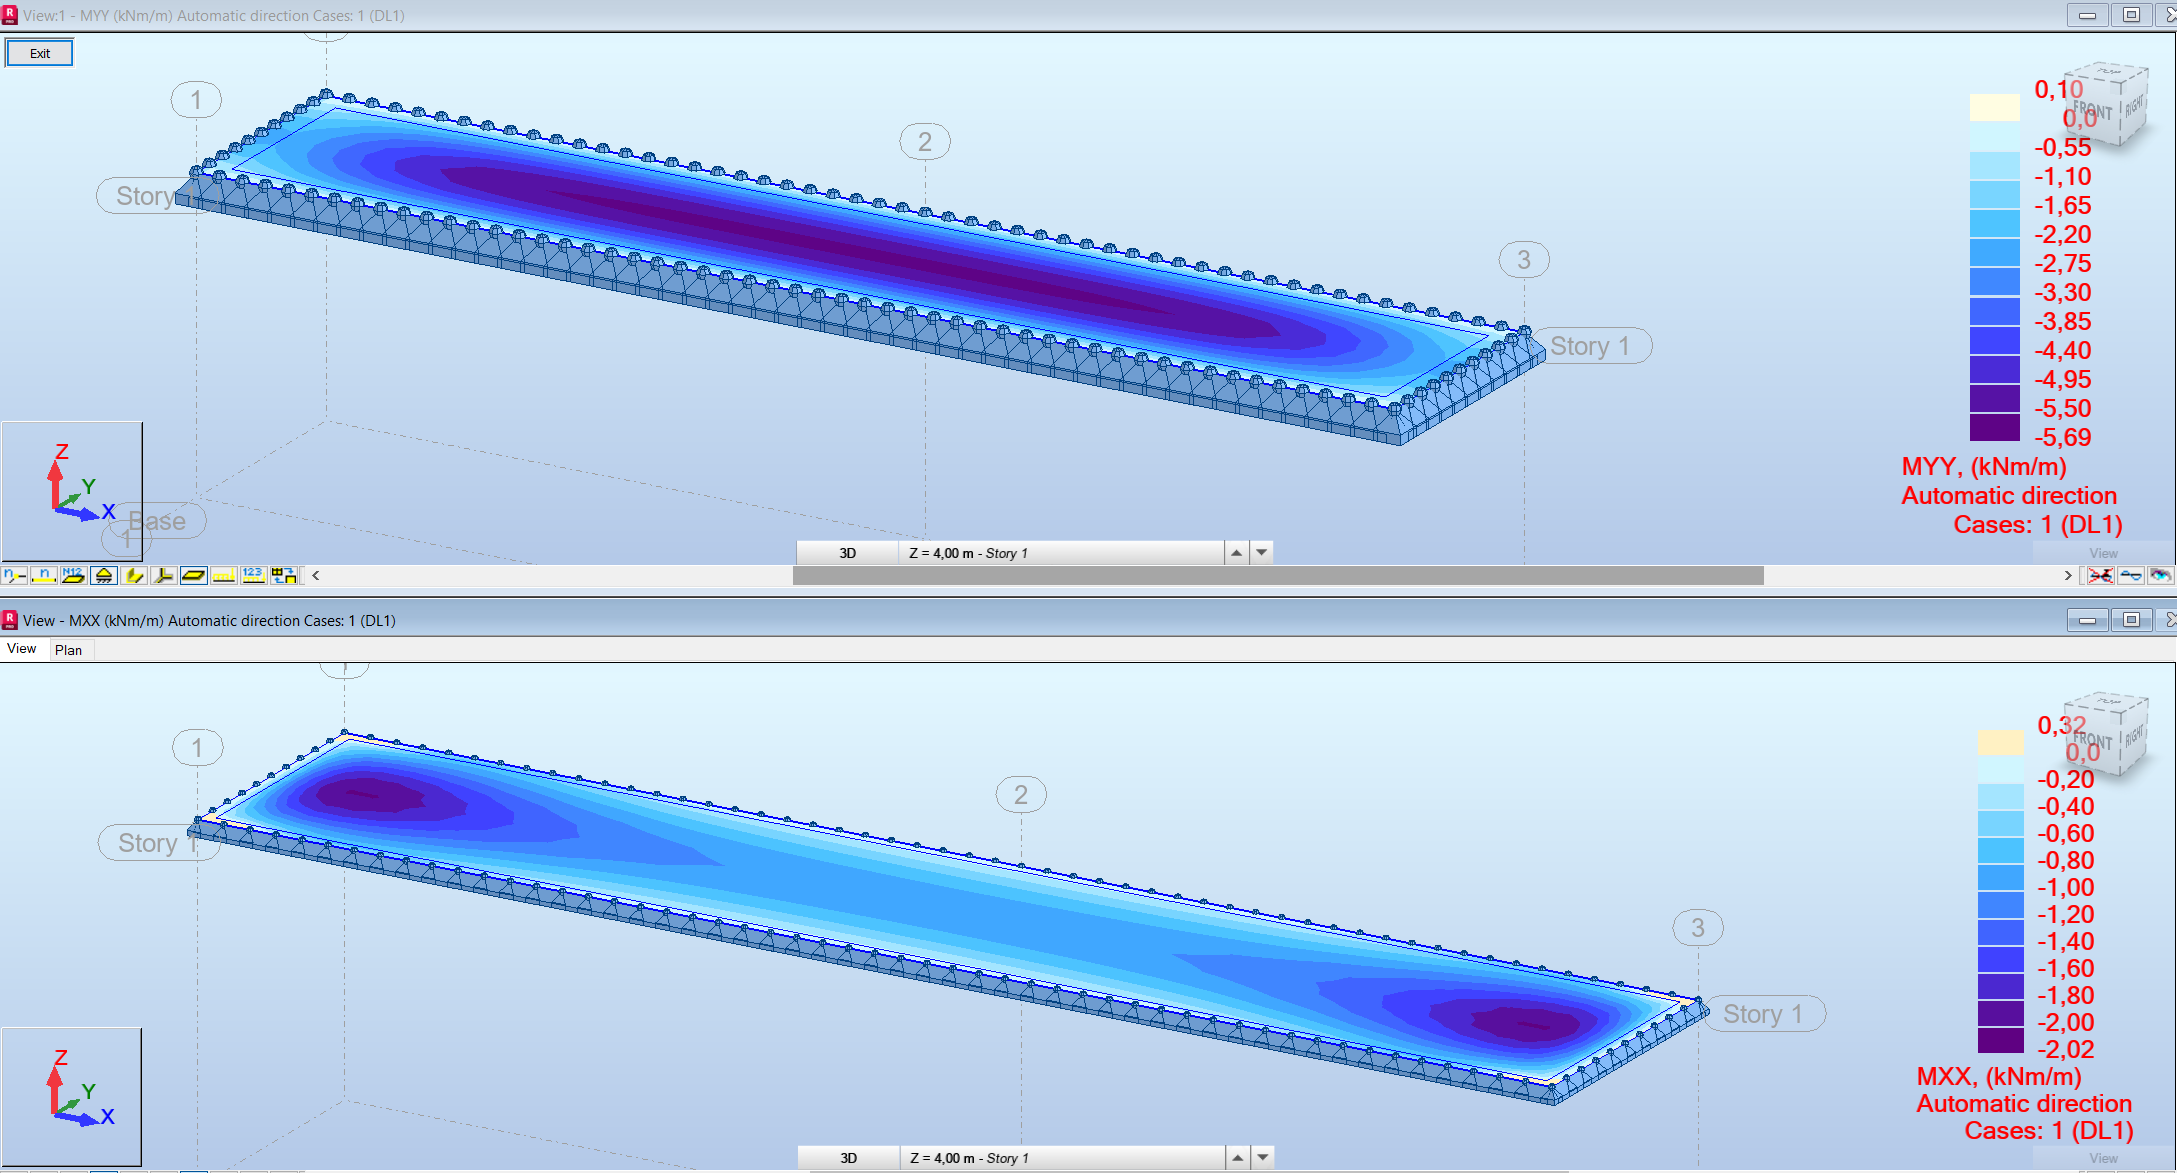
Task: Toggle the load symbols display icon
Action: (x=222, y=575)
